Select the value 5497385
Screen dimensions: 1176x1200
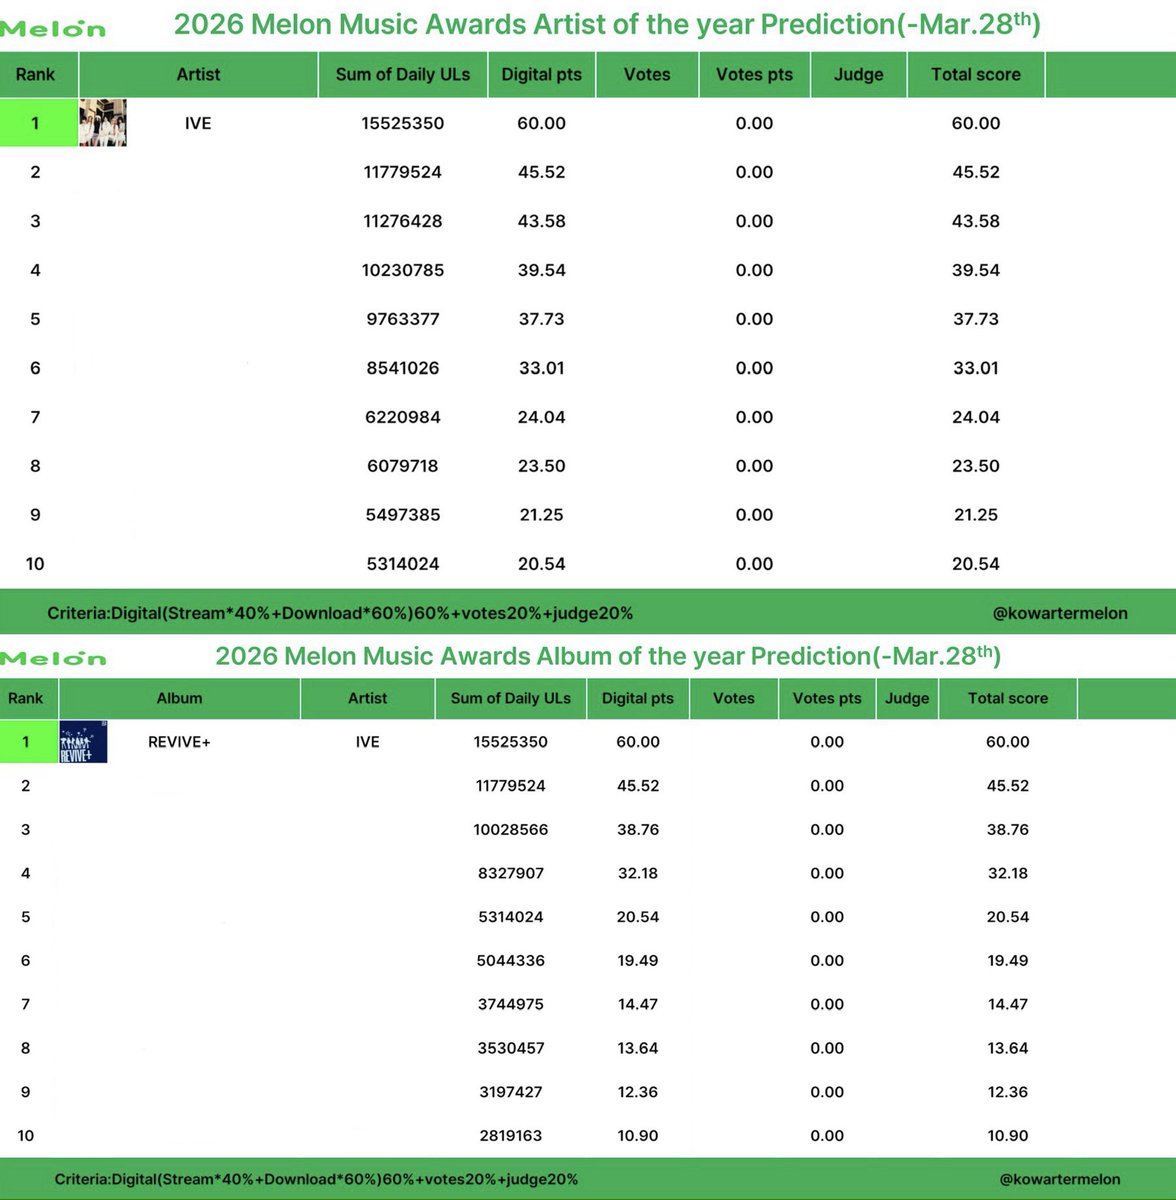pos(403,515)
